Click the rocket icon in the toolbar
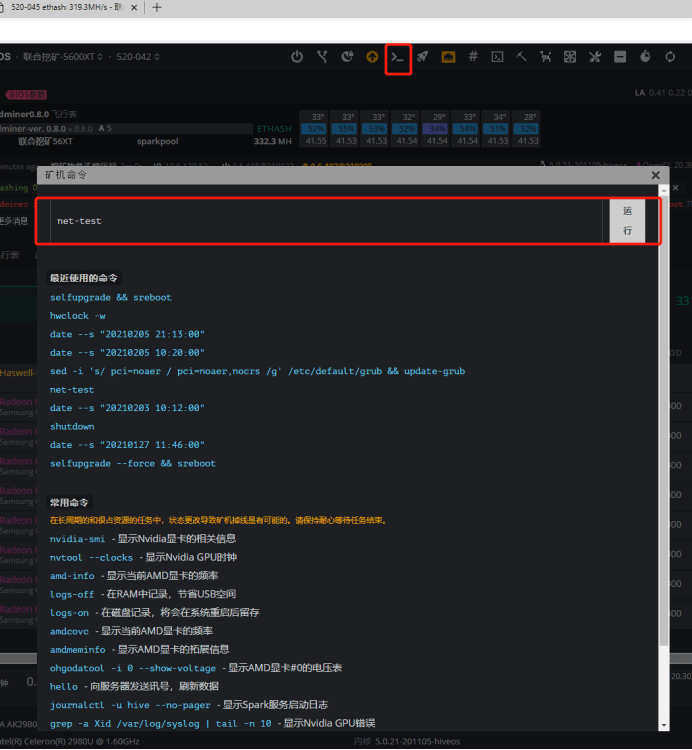 coord(423,57)
